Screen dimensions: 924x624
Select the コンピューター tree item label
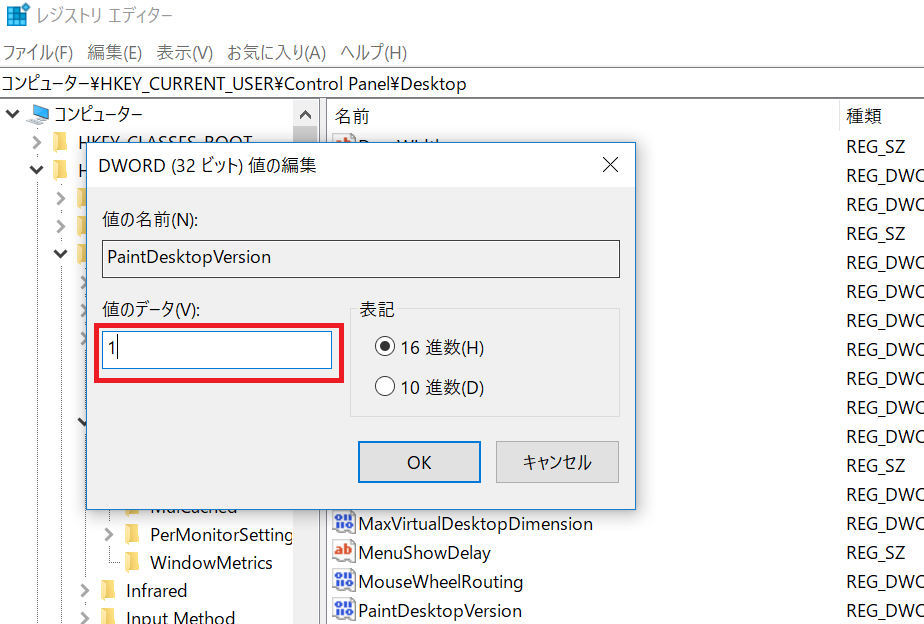point(98,114)
